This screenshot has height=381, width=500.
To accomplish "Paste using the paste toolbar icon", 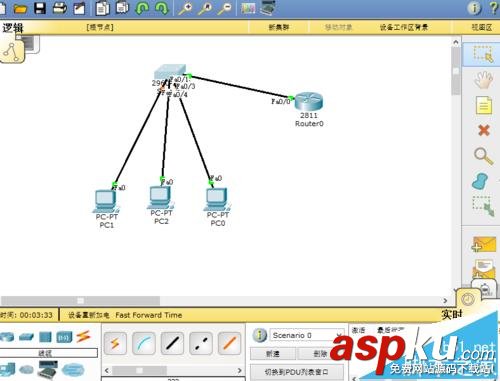I will click(122, 8).
